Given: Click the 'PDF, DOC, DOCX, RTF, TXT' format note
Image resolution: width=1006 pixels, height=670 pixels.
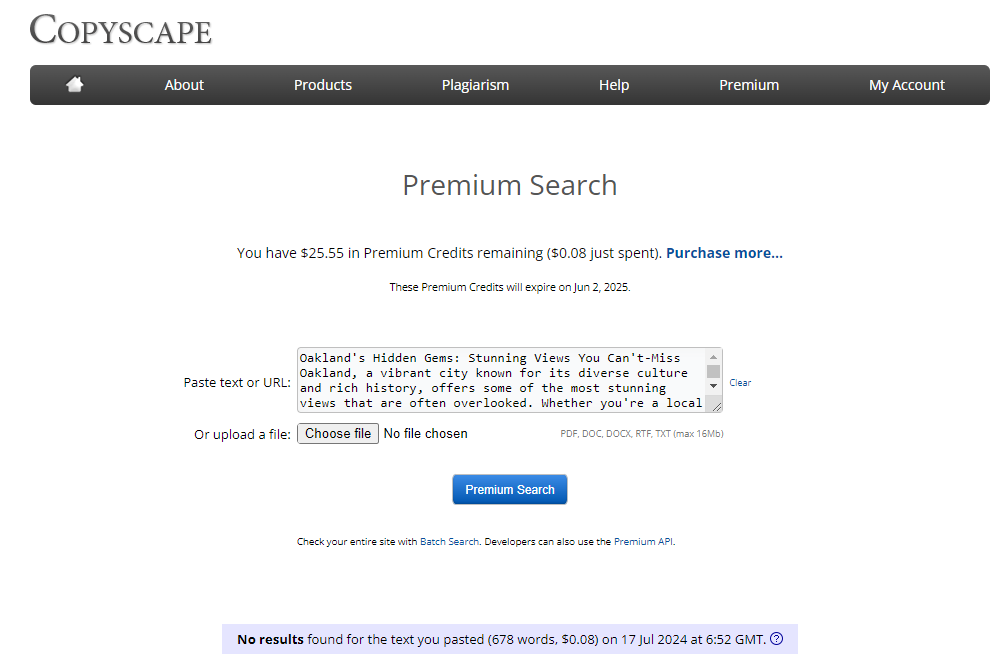Looking at the screenshot, I should pyautogui.click(x=642, y=434).
